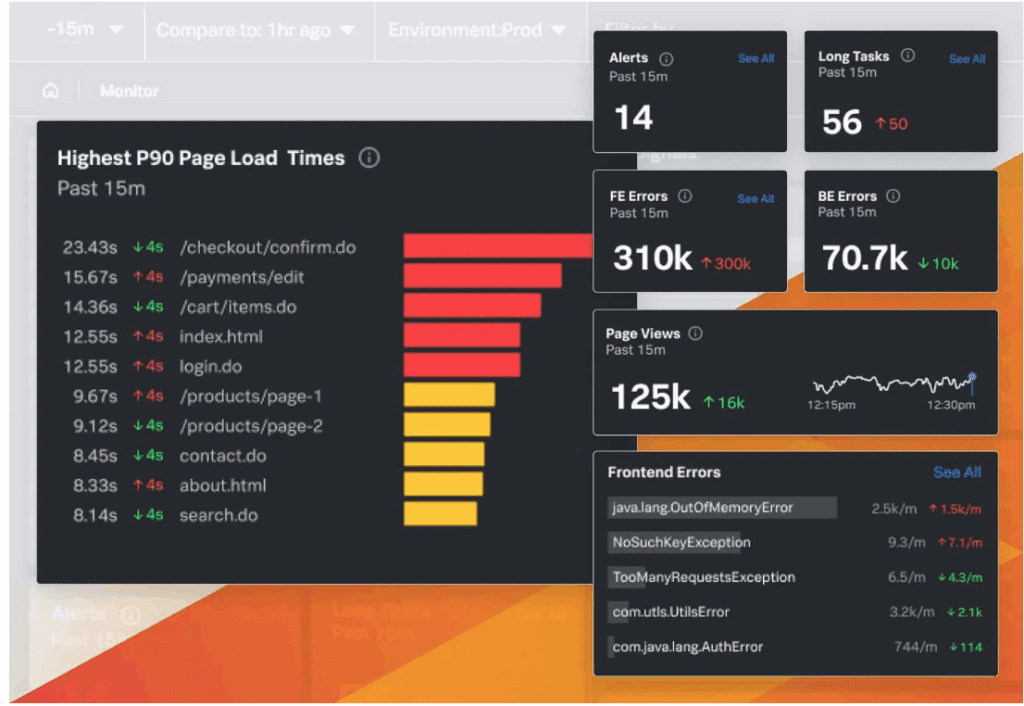Click the Page Views info icon
Image resolution: width=1024 pixels, height=706 pixels.
click(x=696, y=334)
